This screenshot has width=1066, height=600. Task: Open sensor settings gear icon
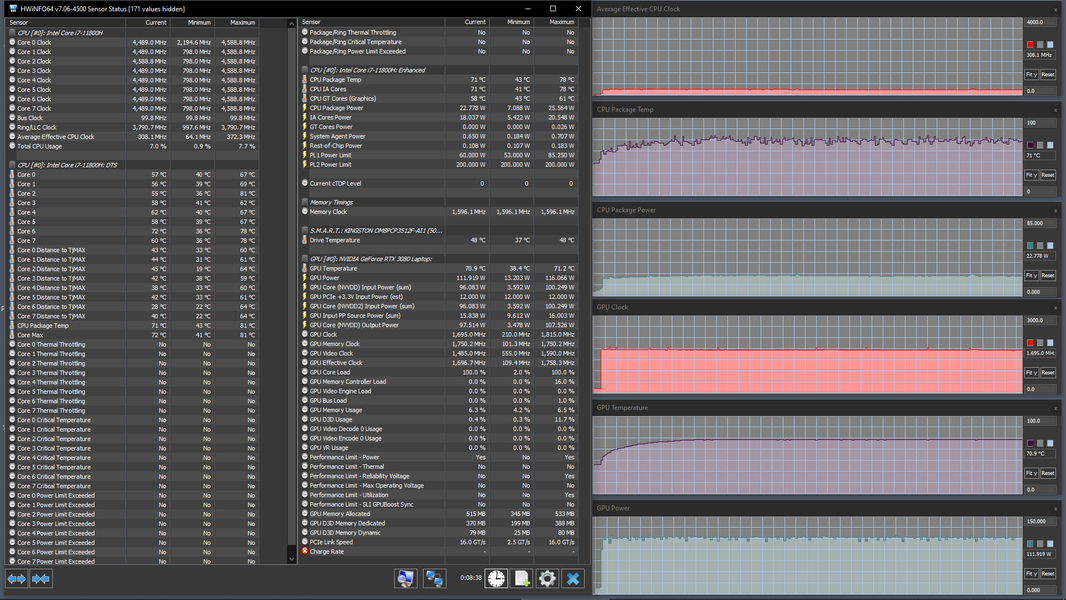point(547,578)
